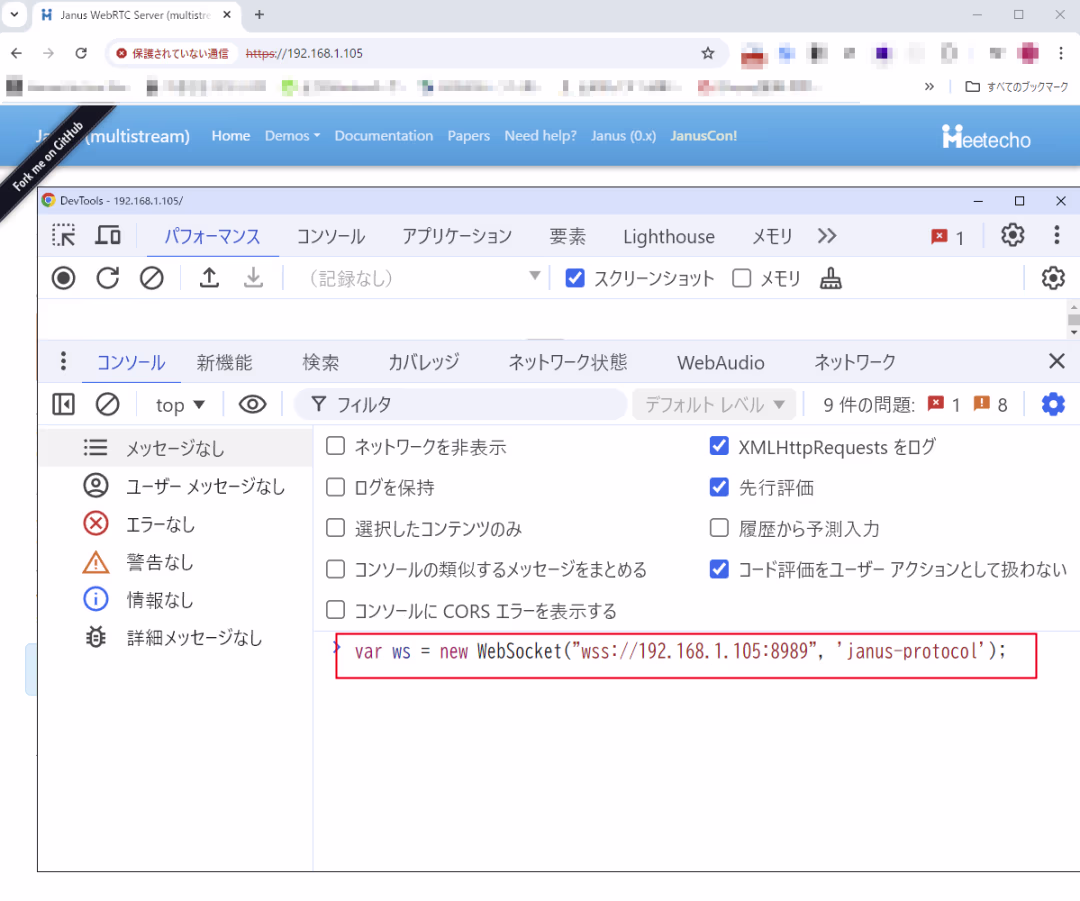Click the live expression eye icon

point(252,404)
